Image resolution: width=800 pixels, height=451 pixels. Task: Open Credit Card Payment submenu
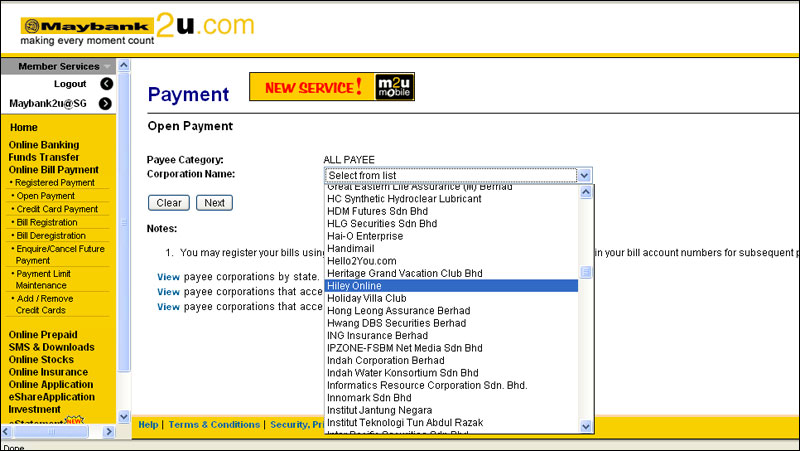(x=57, y=209)
